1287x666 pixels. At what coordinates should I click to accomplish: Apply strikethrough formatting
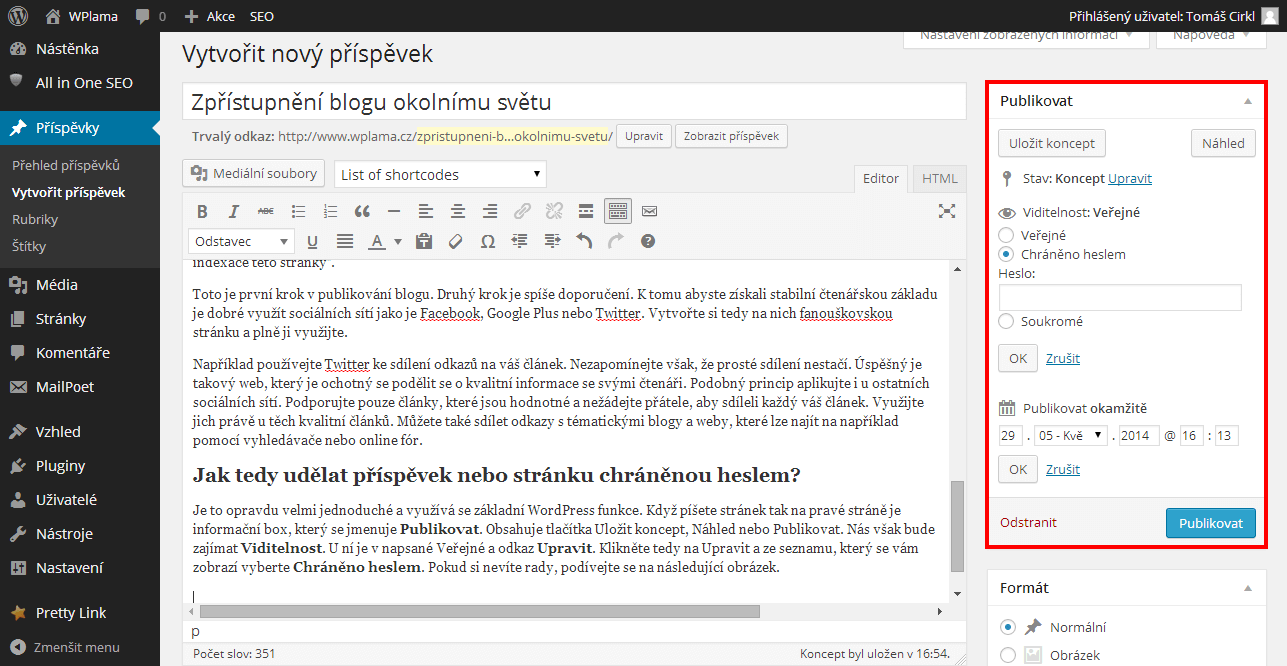click(x=266, y=211)
